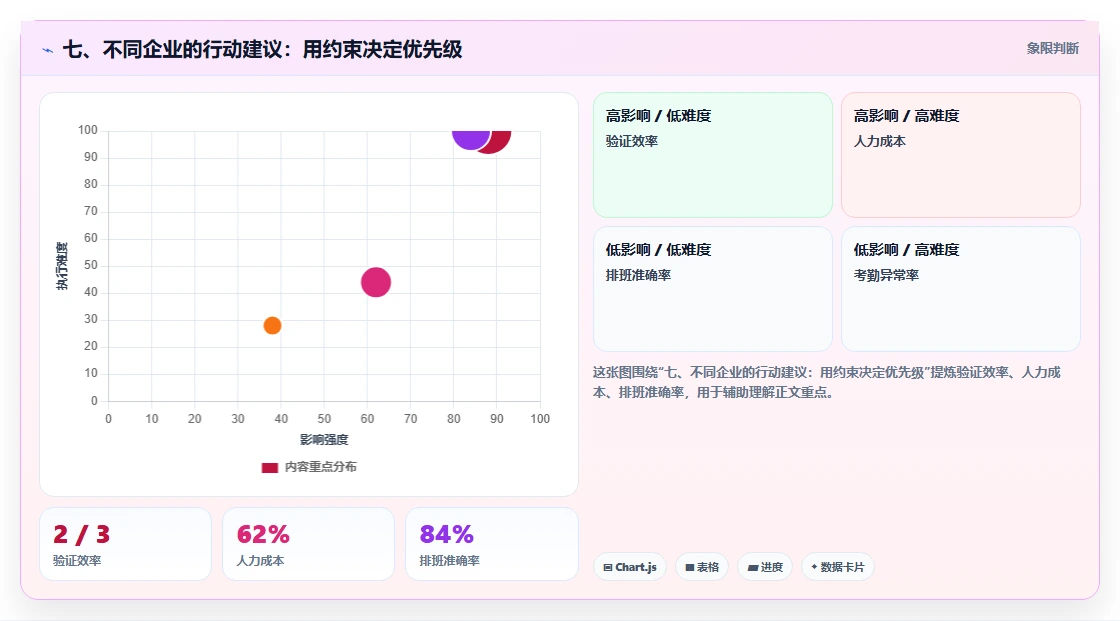Select the purple bubble at the chart top
The height and width of the screenshot is (621, 1120).
pos(470,139)
